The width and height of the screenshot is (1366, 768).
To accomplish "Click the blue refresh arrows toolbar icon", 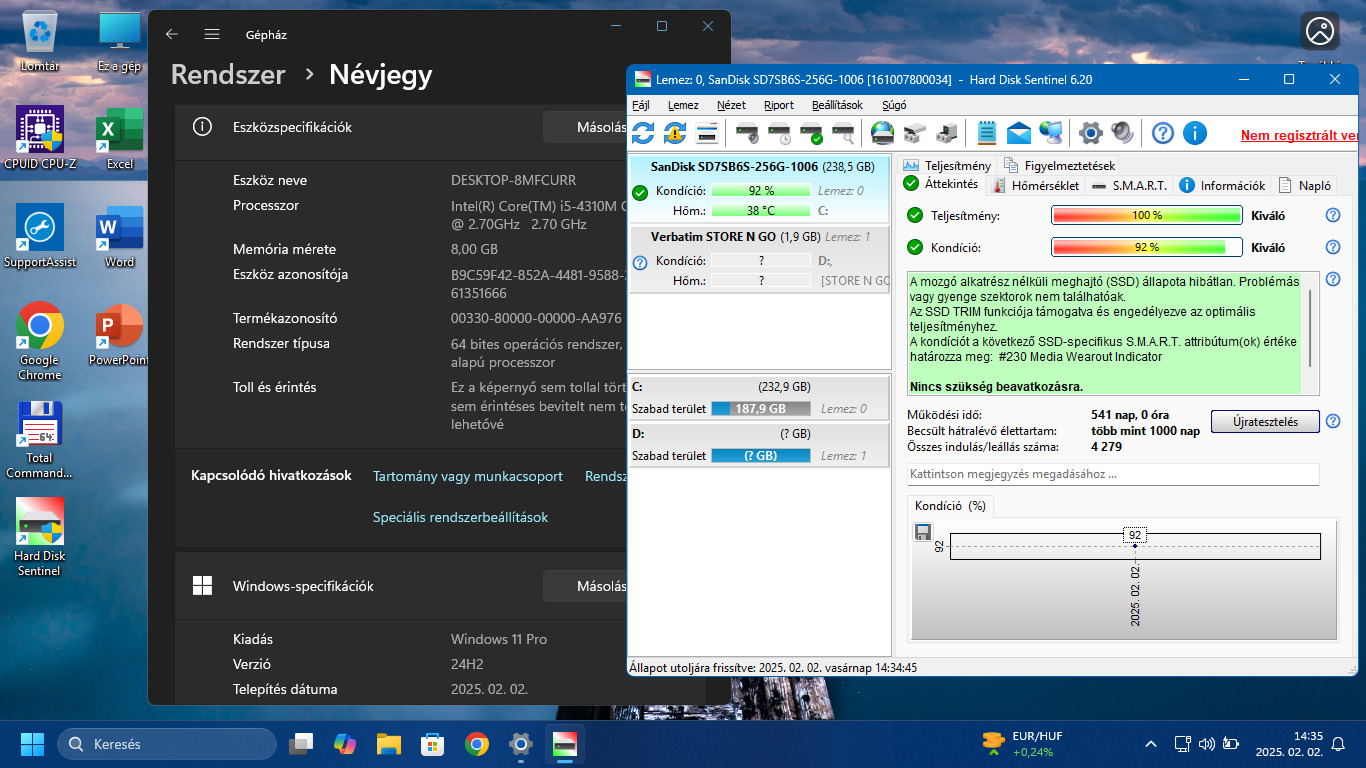I will (x=643, y=132).
